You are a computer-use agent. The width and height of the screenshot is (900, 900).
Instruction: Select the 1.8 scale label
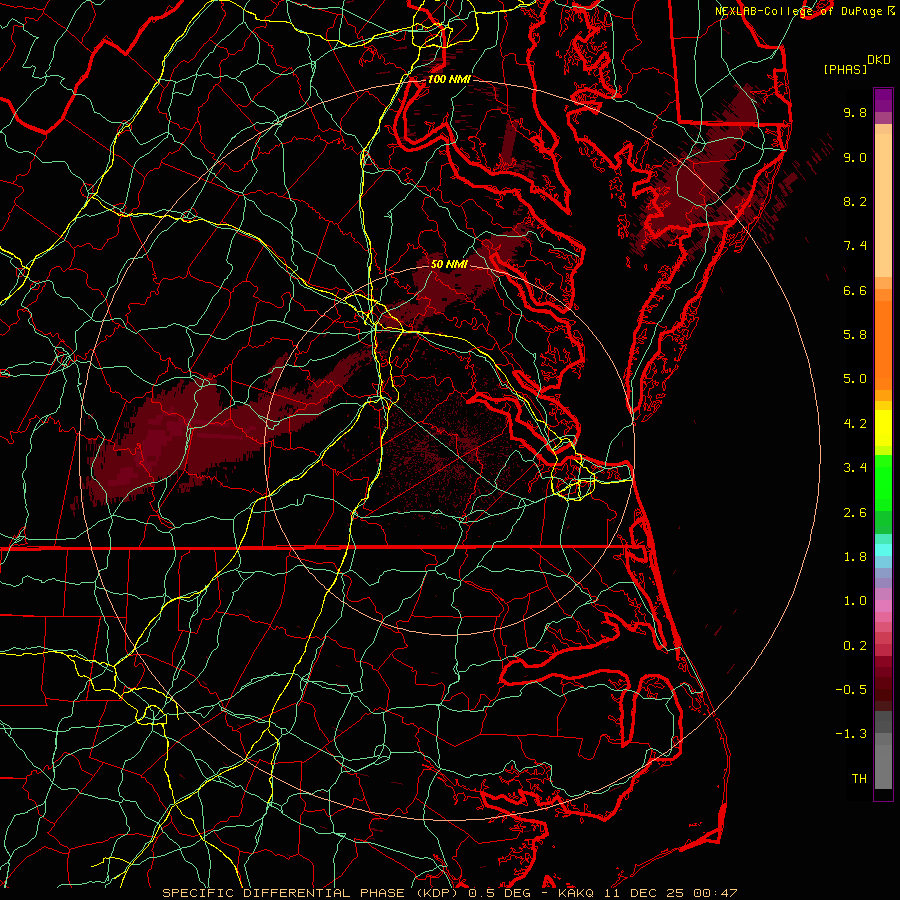click(855, 557)
